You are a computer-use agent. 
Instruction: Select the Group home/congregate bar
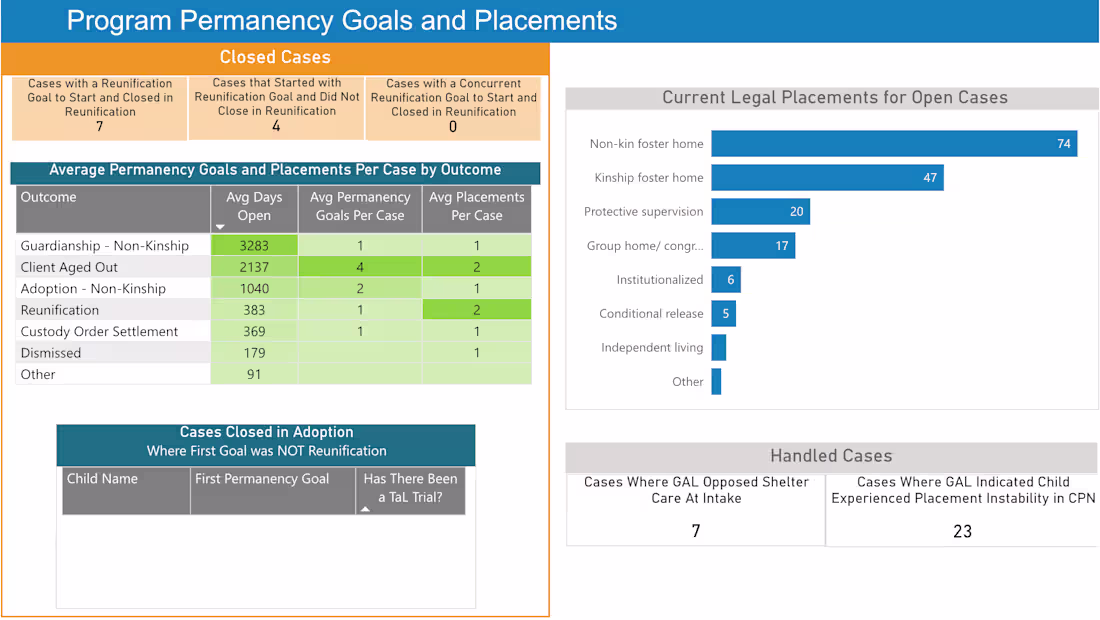point(753,245)
